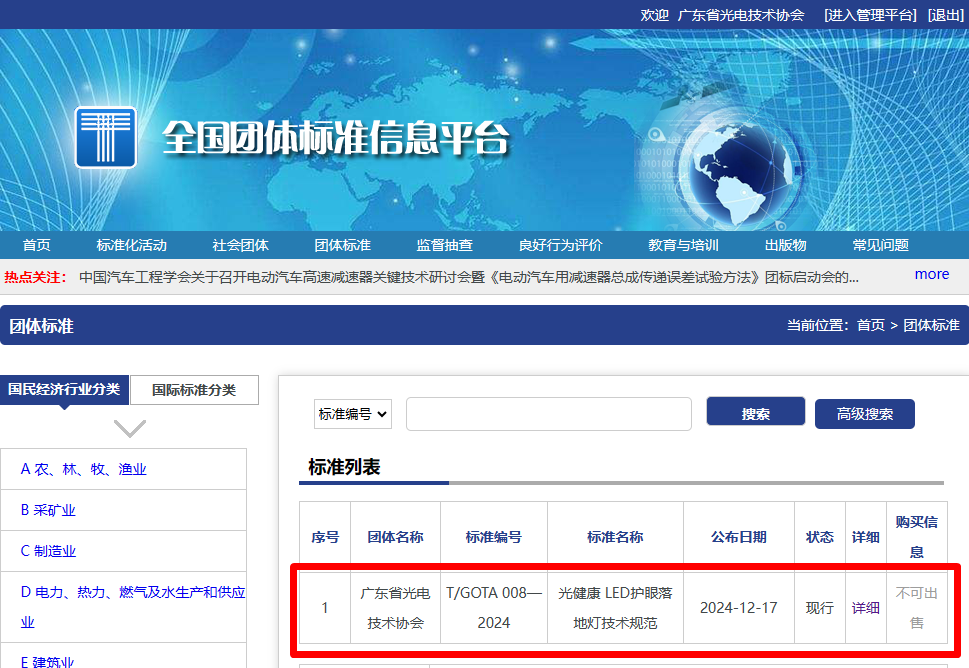Viewport: 969px width, 668px height.
Task: Click the 搜索 button
Action: coord(755,411)
